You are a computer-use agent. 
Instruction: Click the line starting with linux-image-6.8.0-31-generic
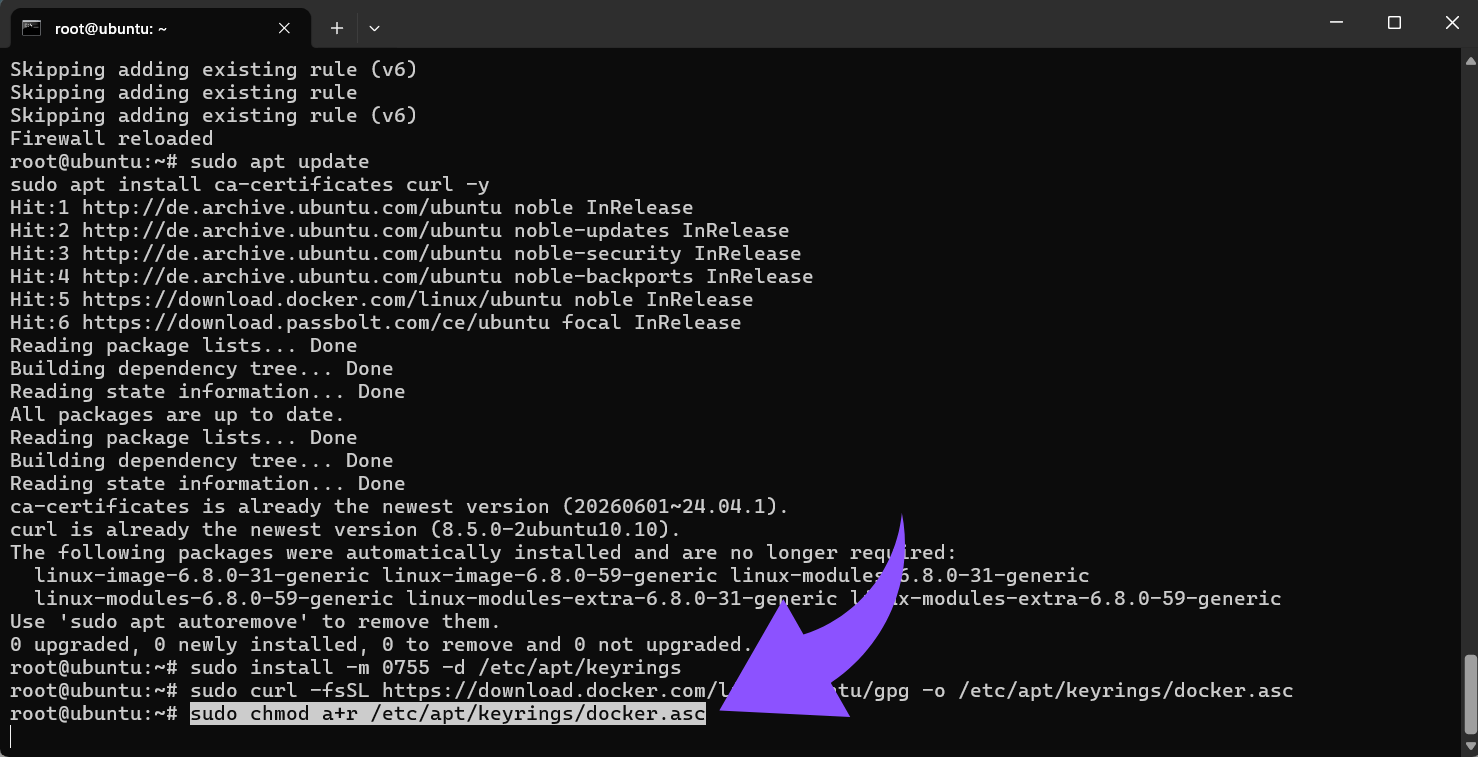coord(562,575)
